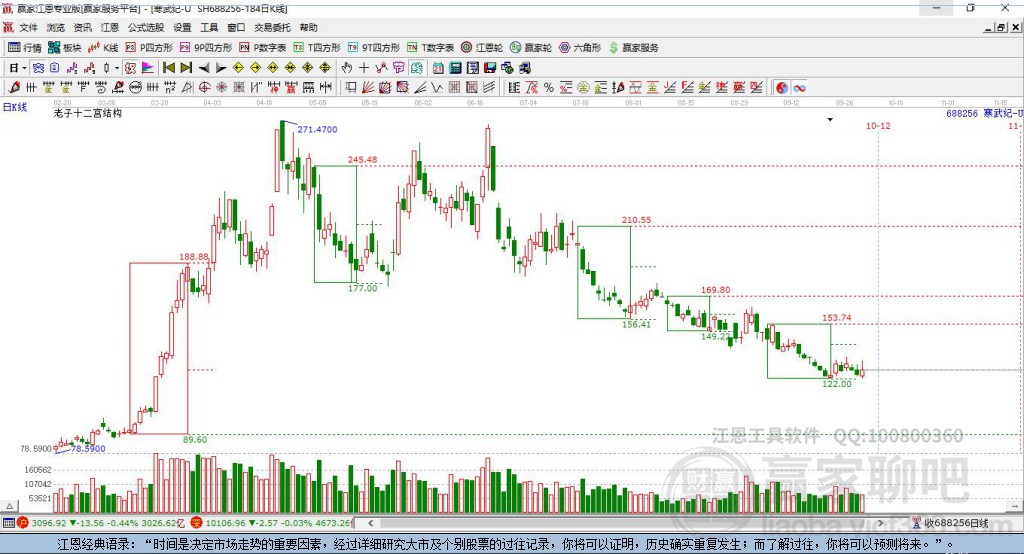Open the calendar date icon
Screen dimensions: 1024x554
click(438, 68)
